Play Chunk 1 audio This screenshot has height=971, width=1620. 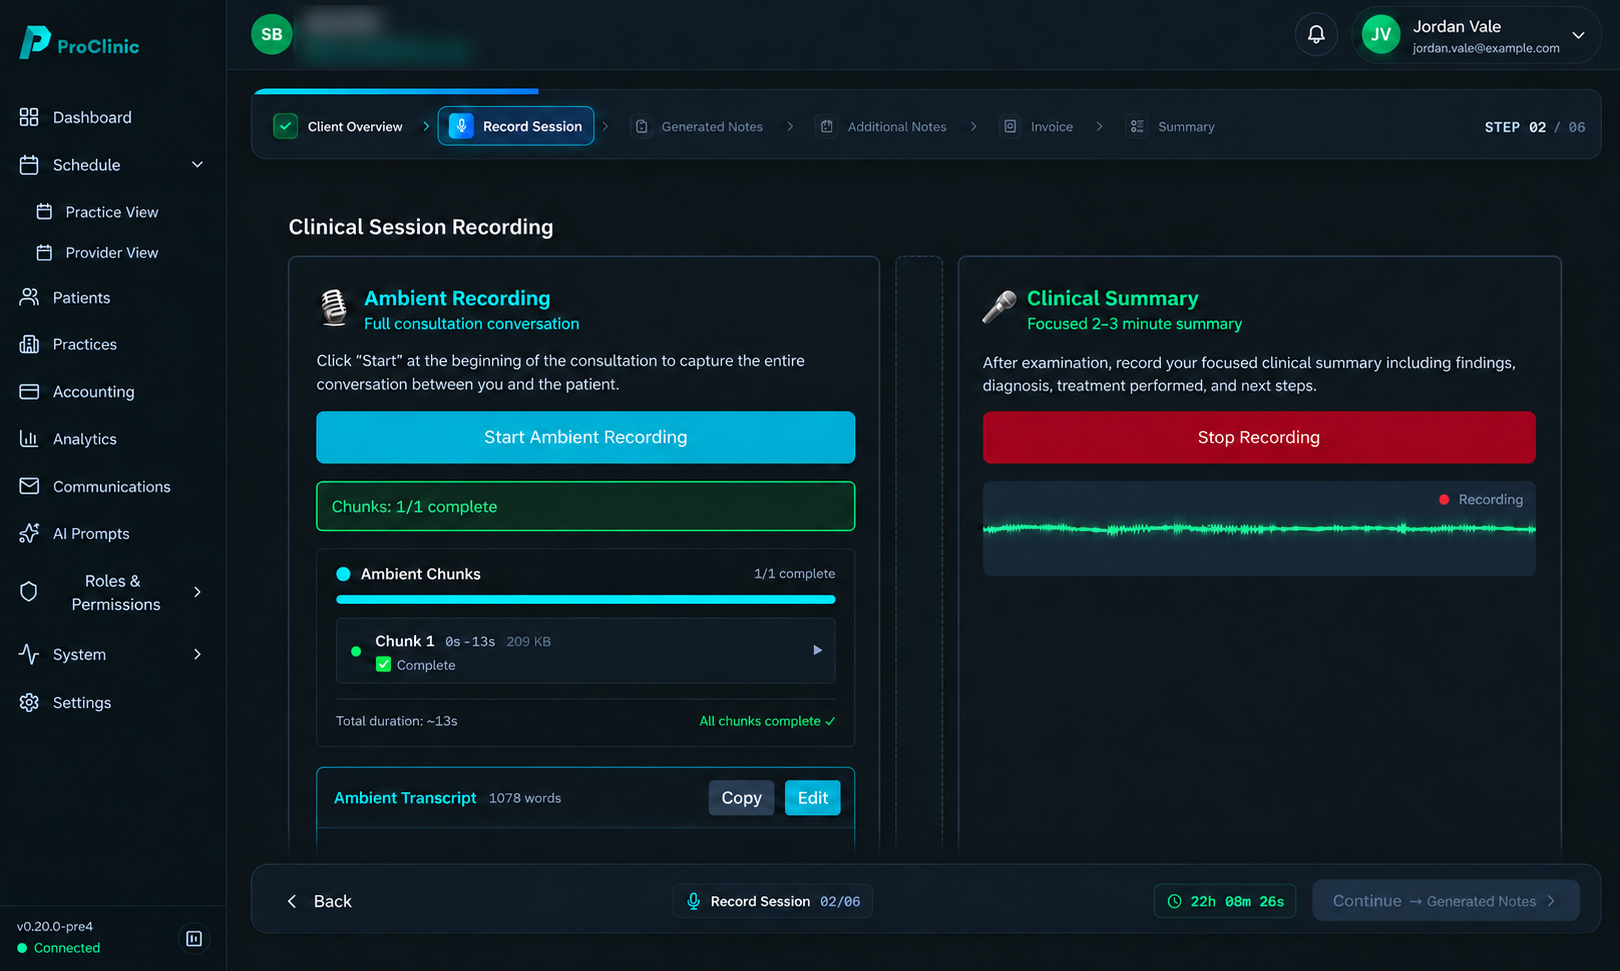point(817,650)
